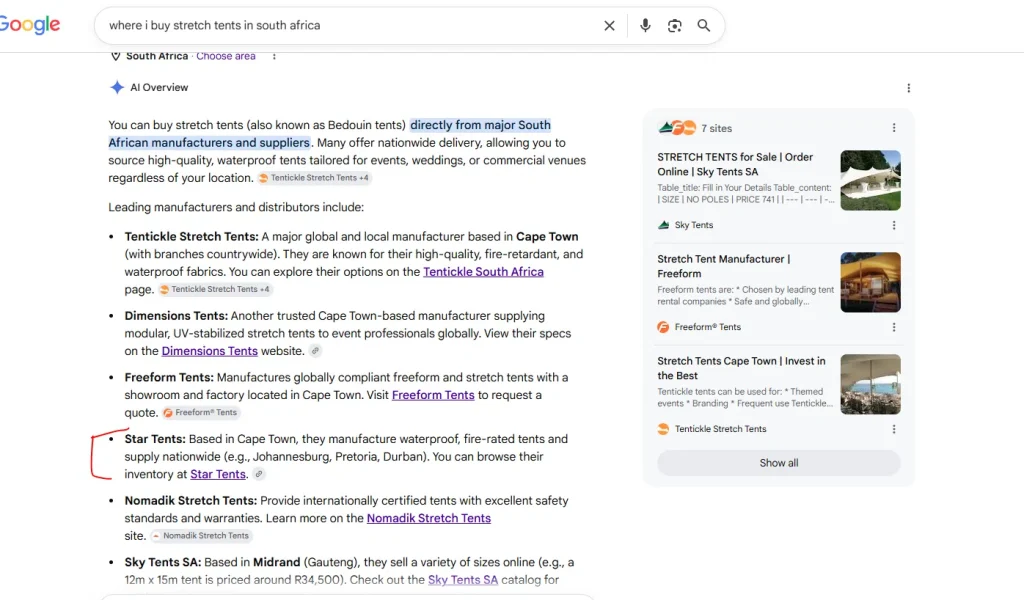Open the location three-dot menu near Choose area
The image size is (1024, 600).
click(x=274, y=56)
